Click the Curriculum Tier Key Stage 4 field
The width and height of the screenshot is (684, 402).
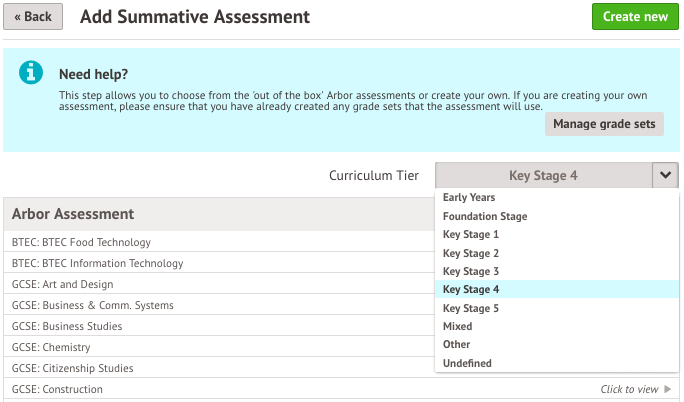point(544,175)
